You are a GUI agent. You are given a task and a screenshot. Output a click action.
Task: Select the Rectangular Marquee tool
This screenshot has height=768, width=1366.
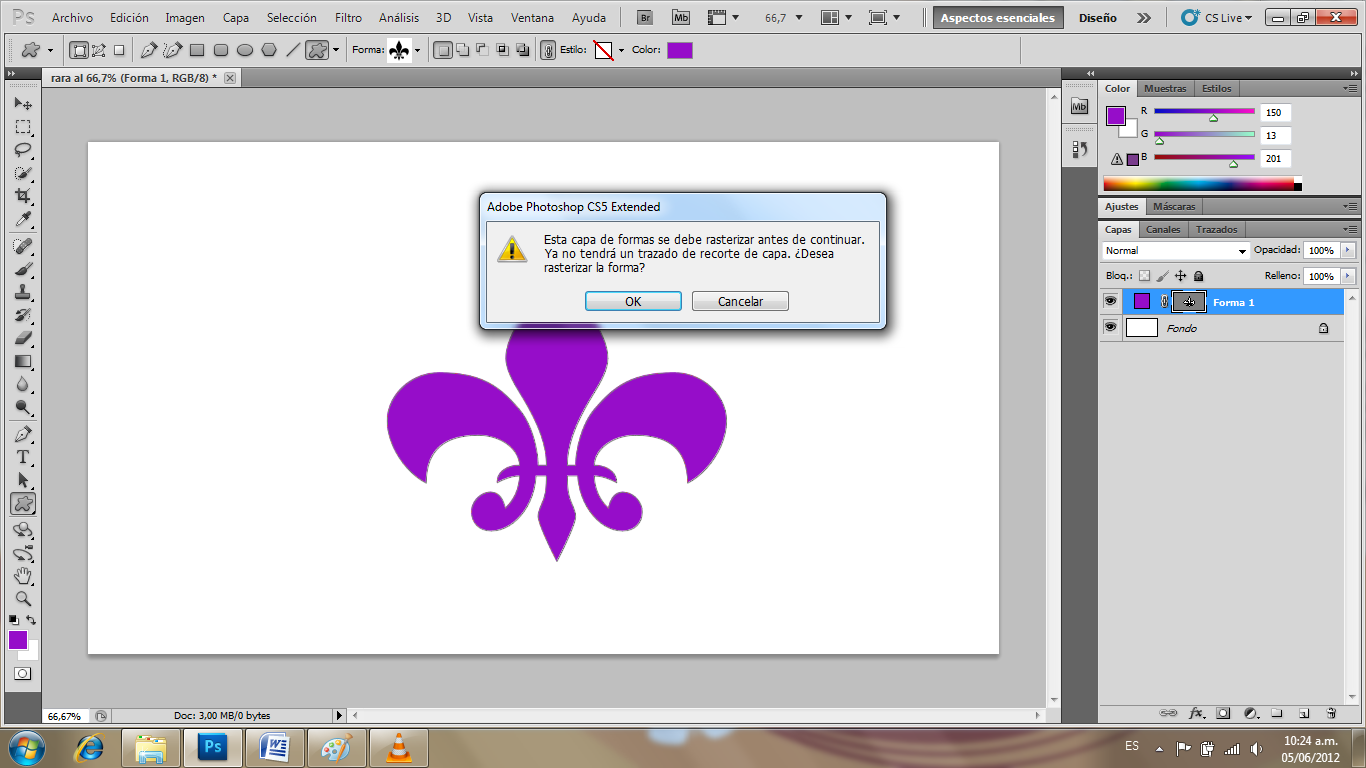coord(23,127)
